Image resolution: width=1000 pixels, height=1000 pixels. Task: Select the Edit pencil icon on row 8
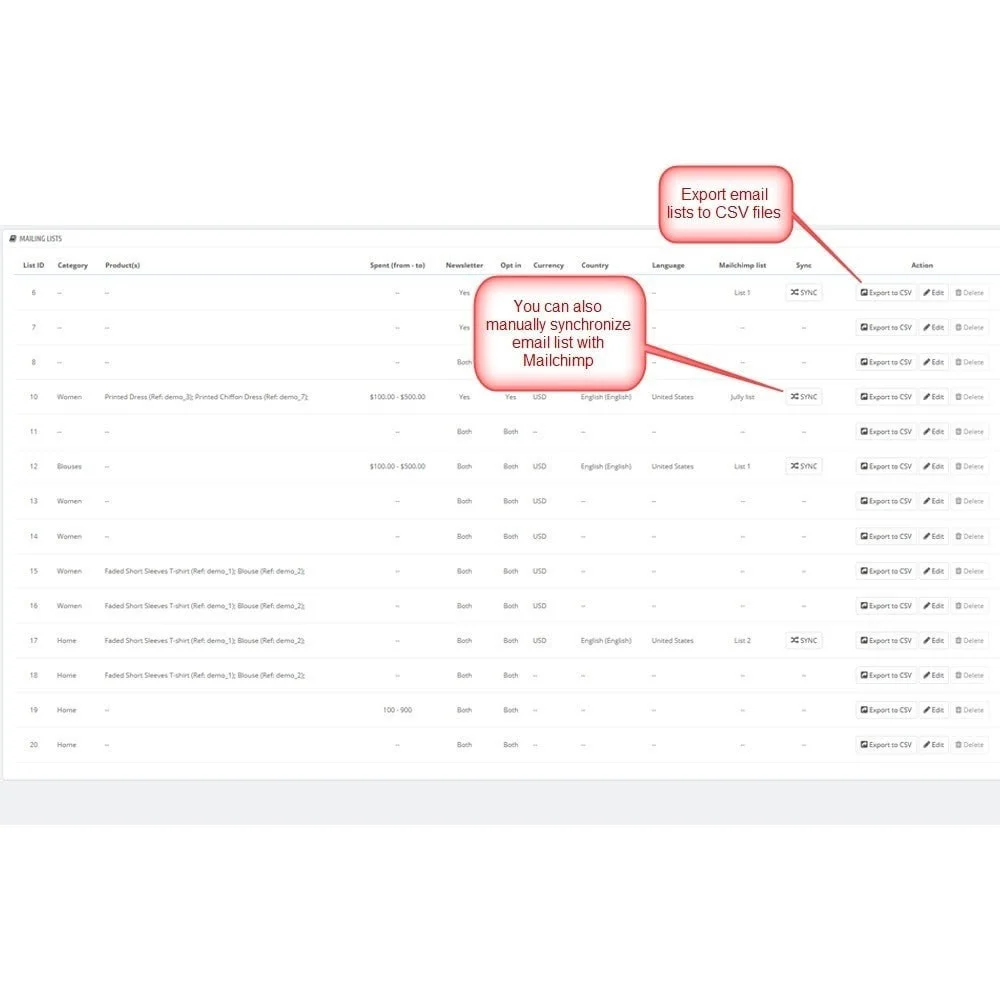point(927,362)
